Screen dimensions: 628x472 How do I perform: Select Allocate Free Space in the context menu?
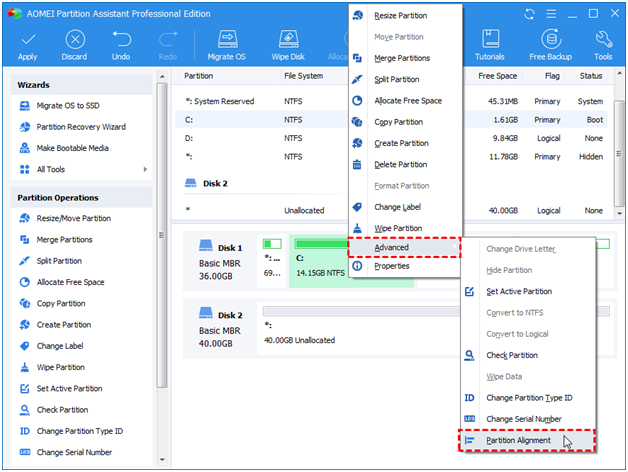[405, 101]
